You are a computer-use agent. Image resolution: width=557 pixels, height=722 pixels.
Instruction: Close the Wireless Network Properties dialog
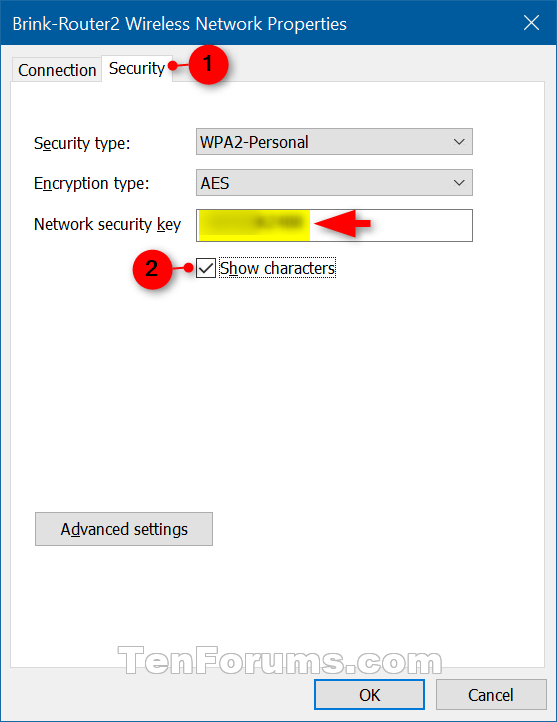tap(532, 23)
